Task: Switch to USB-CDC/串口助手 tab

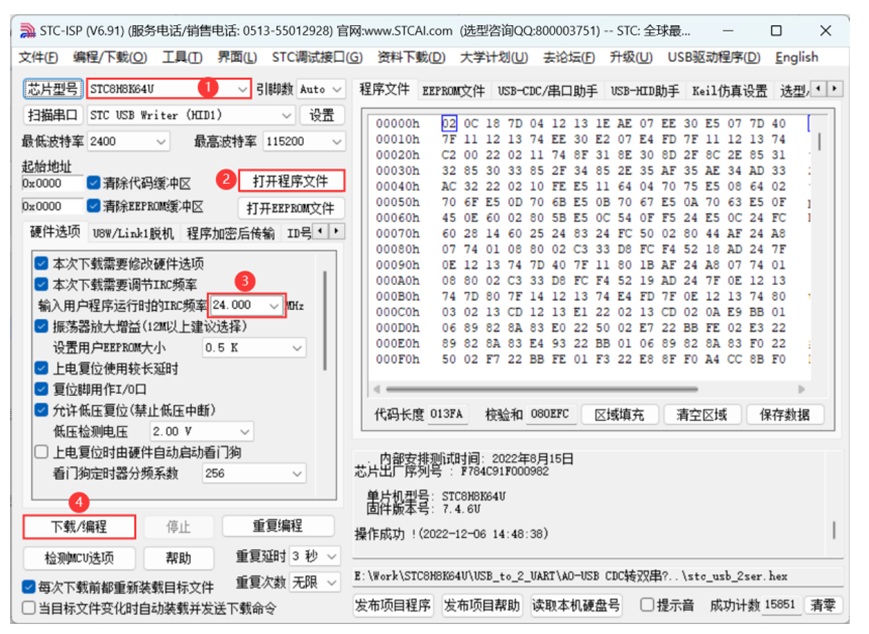Action: tap(548, 91)
